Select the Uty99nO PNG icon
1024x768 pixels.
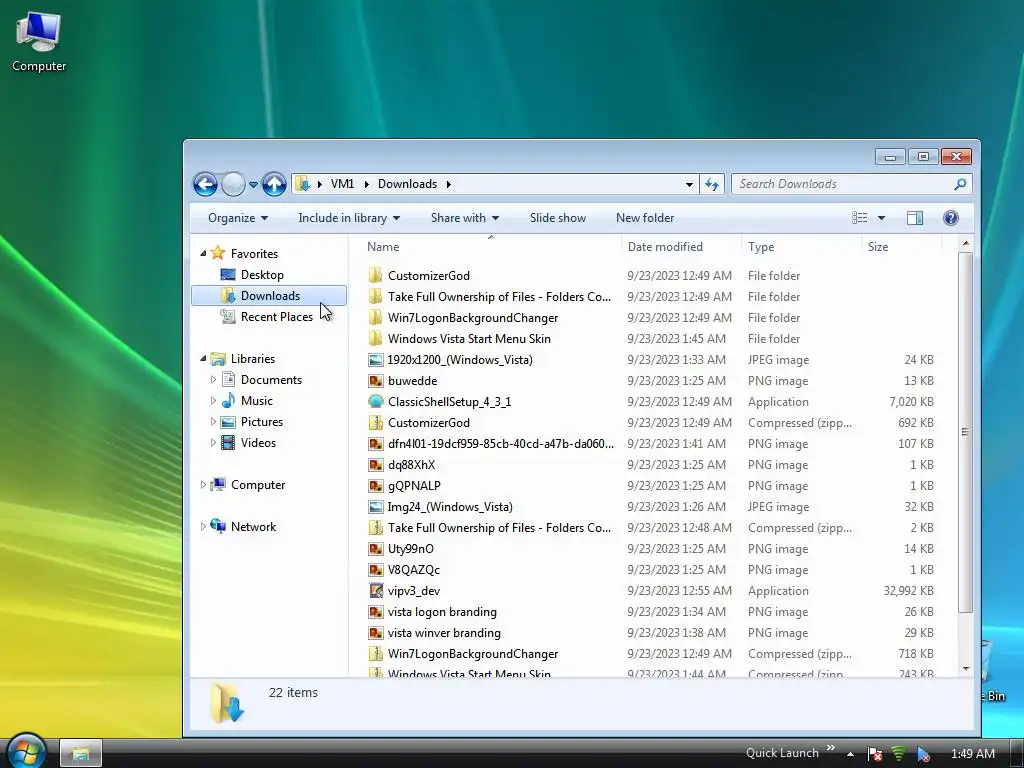tap(376, 549)
